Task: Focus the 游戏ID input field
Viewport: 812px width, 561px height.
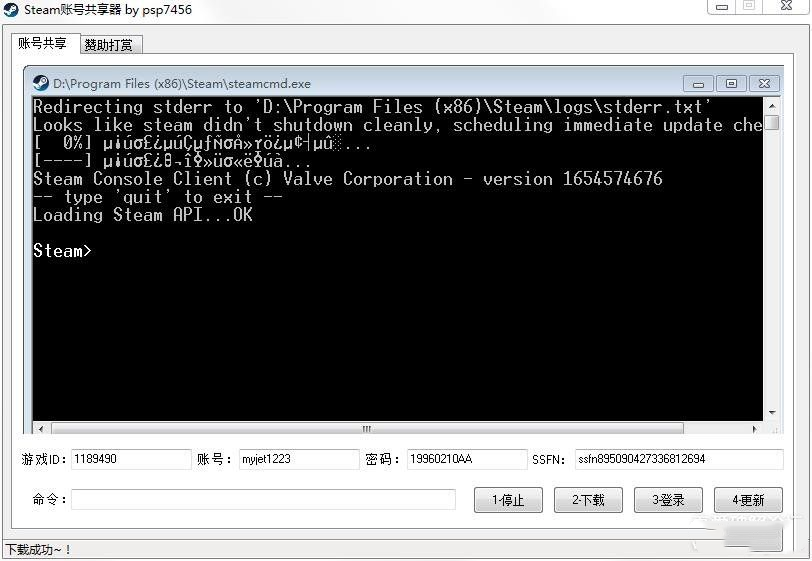Action: click(x=131, y=459)
